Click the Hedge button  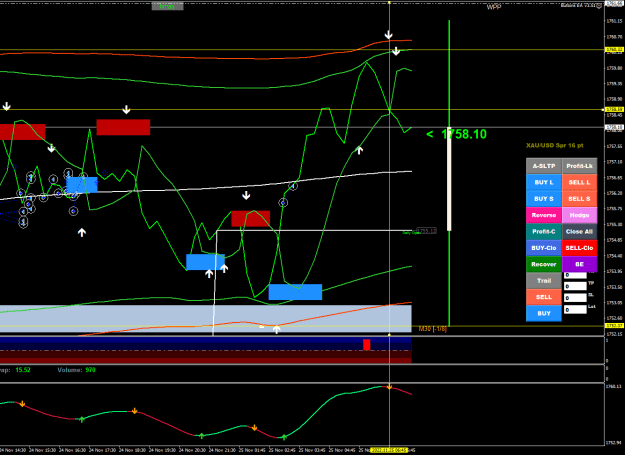pos(580,215)
